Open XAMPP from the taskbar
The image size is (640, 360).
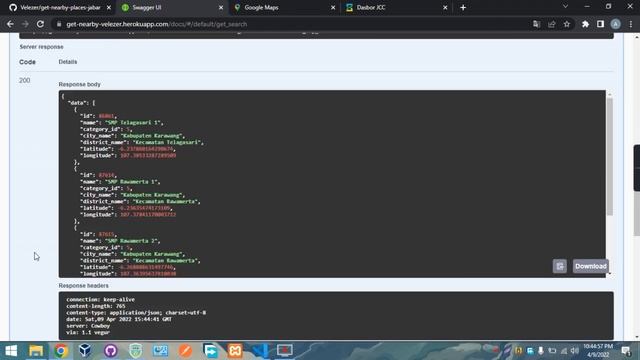coord(235,351)
